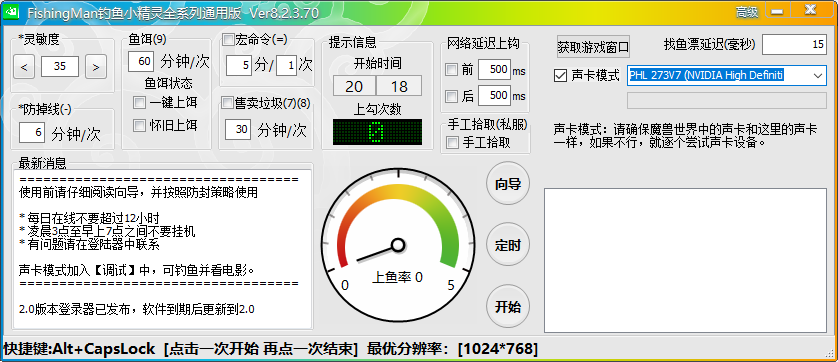This screenshot has height=362, width=838.
Task: Click the 找鱼漂延迟 field showing 15
Action: pyautogui.click(x=794, y=44)
